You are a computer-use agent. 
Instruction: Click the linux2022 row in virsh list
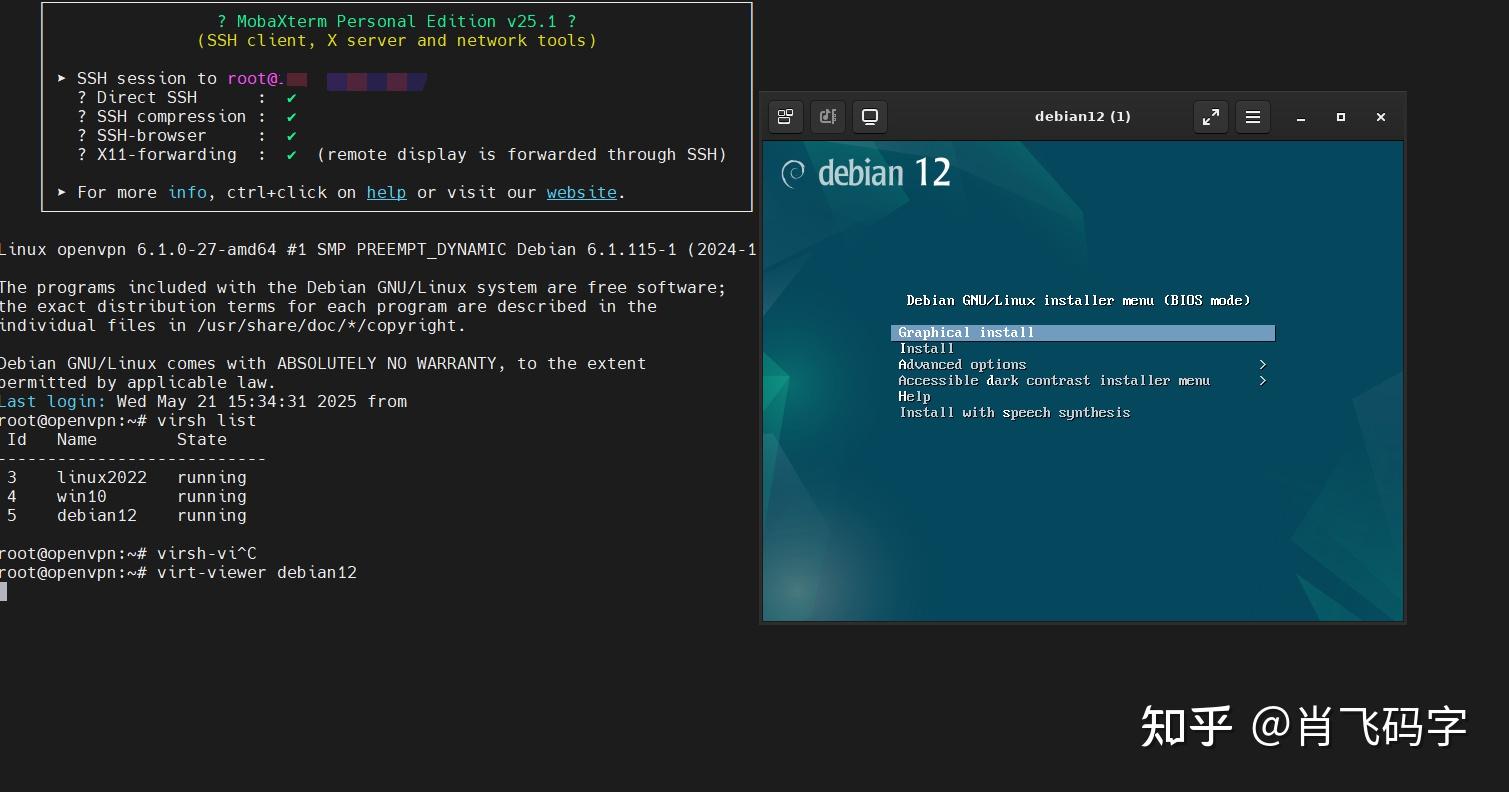pyautogui.click(x=126, y=478)
